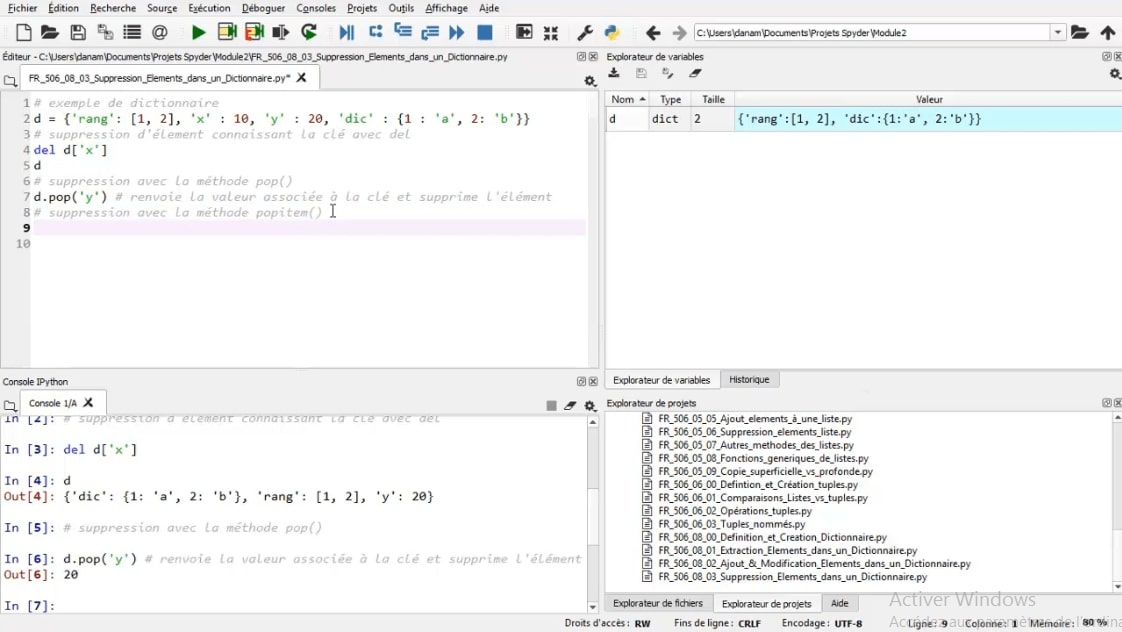Save the current file using the floppy disk icon
The width and height of the screenshot is (1122, 632).
coord(78,33)
